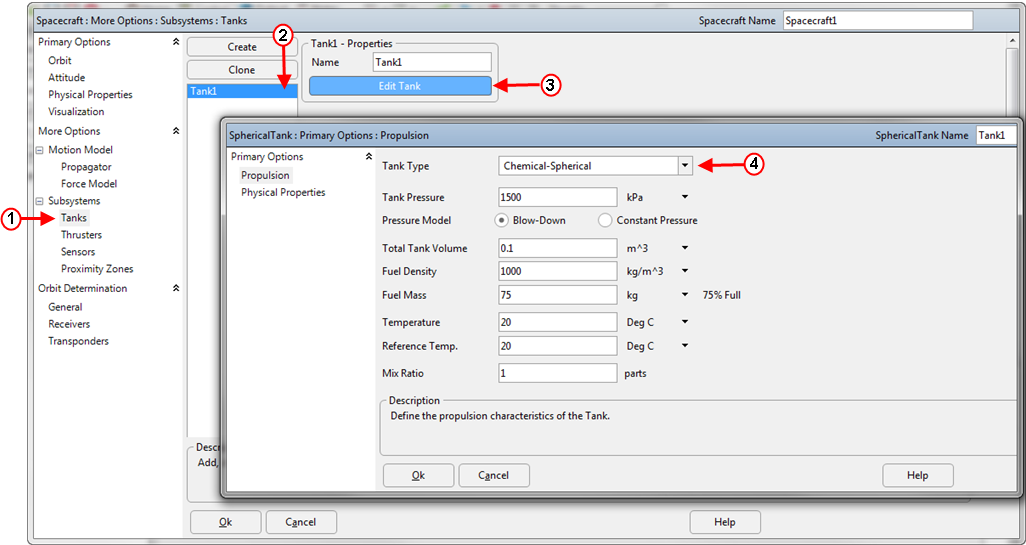This screenshot has width=1026, height=545.
Task: Open Spacecraft Physical Properties page
Action: click(x=90, y=94)
